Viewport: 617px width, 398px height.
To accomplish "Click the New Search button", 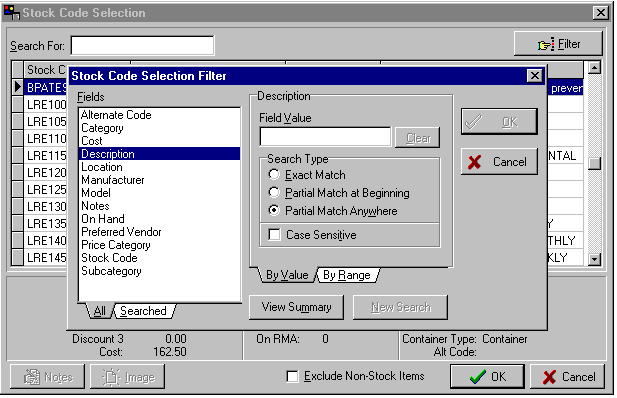I will tap(400, 307).
